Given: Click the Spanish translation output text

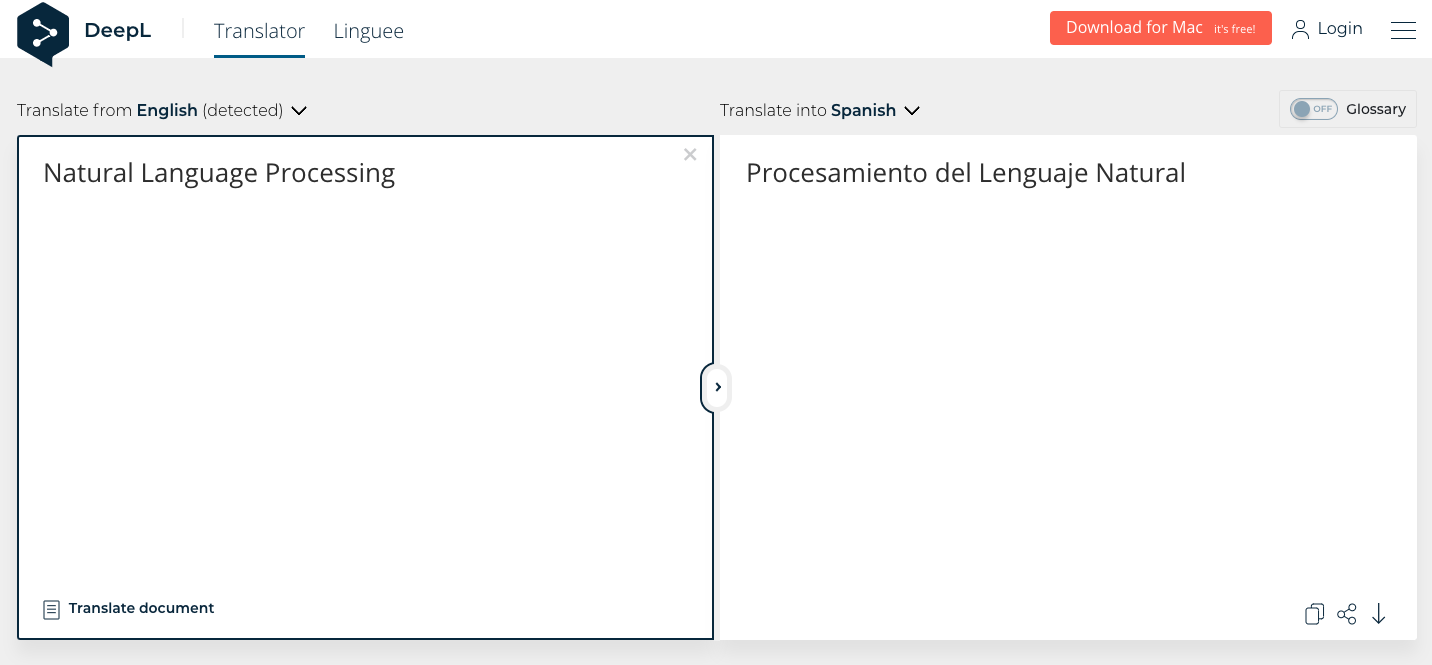Looking at the screenshot, I should pyautogui.click(x=966, y=173).
